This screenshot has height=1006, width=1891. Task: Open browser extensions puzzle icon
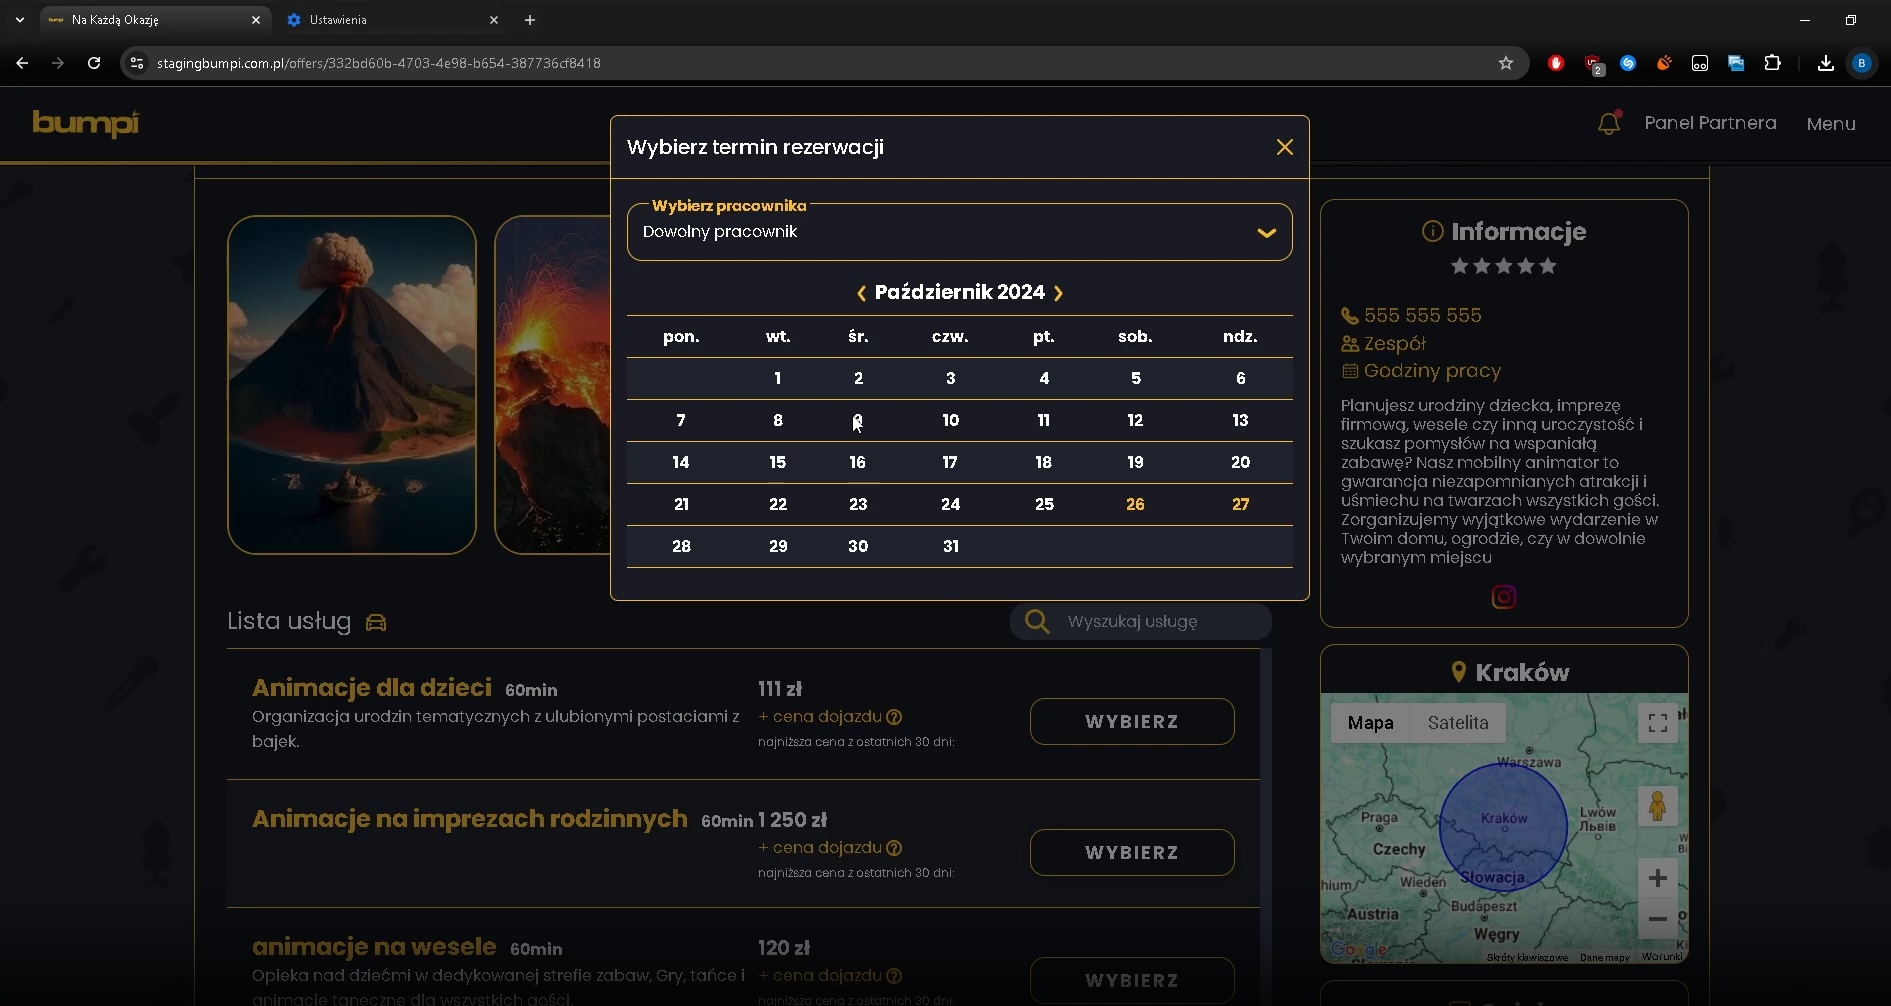click(1772, 63)
